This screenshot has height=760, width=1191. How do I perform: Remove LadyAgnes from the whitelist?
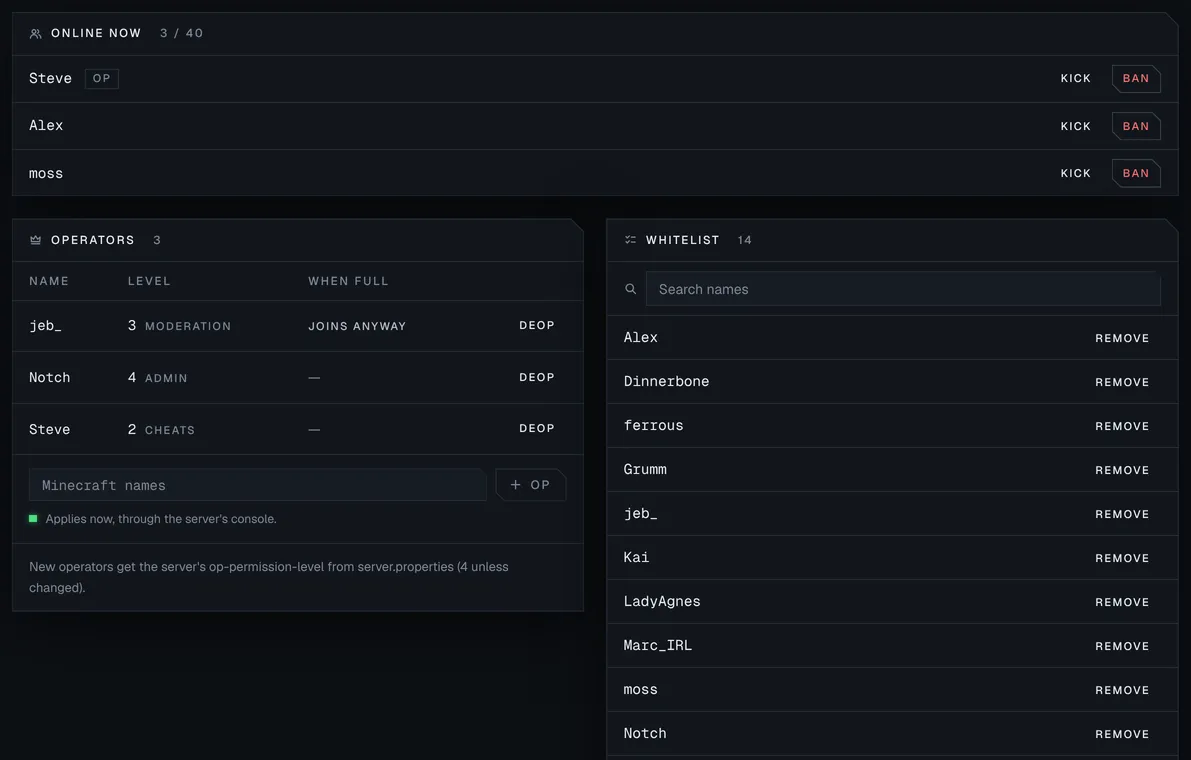1122,602
